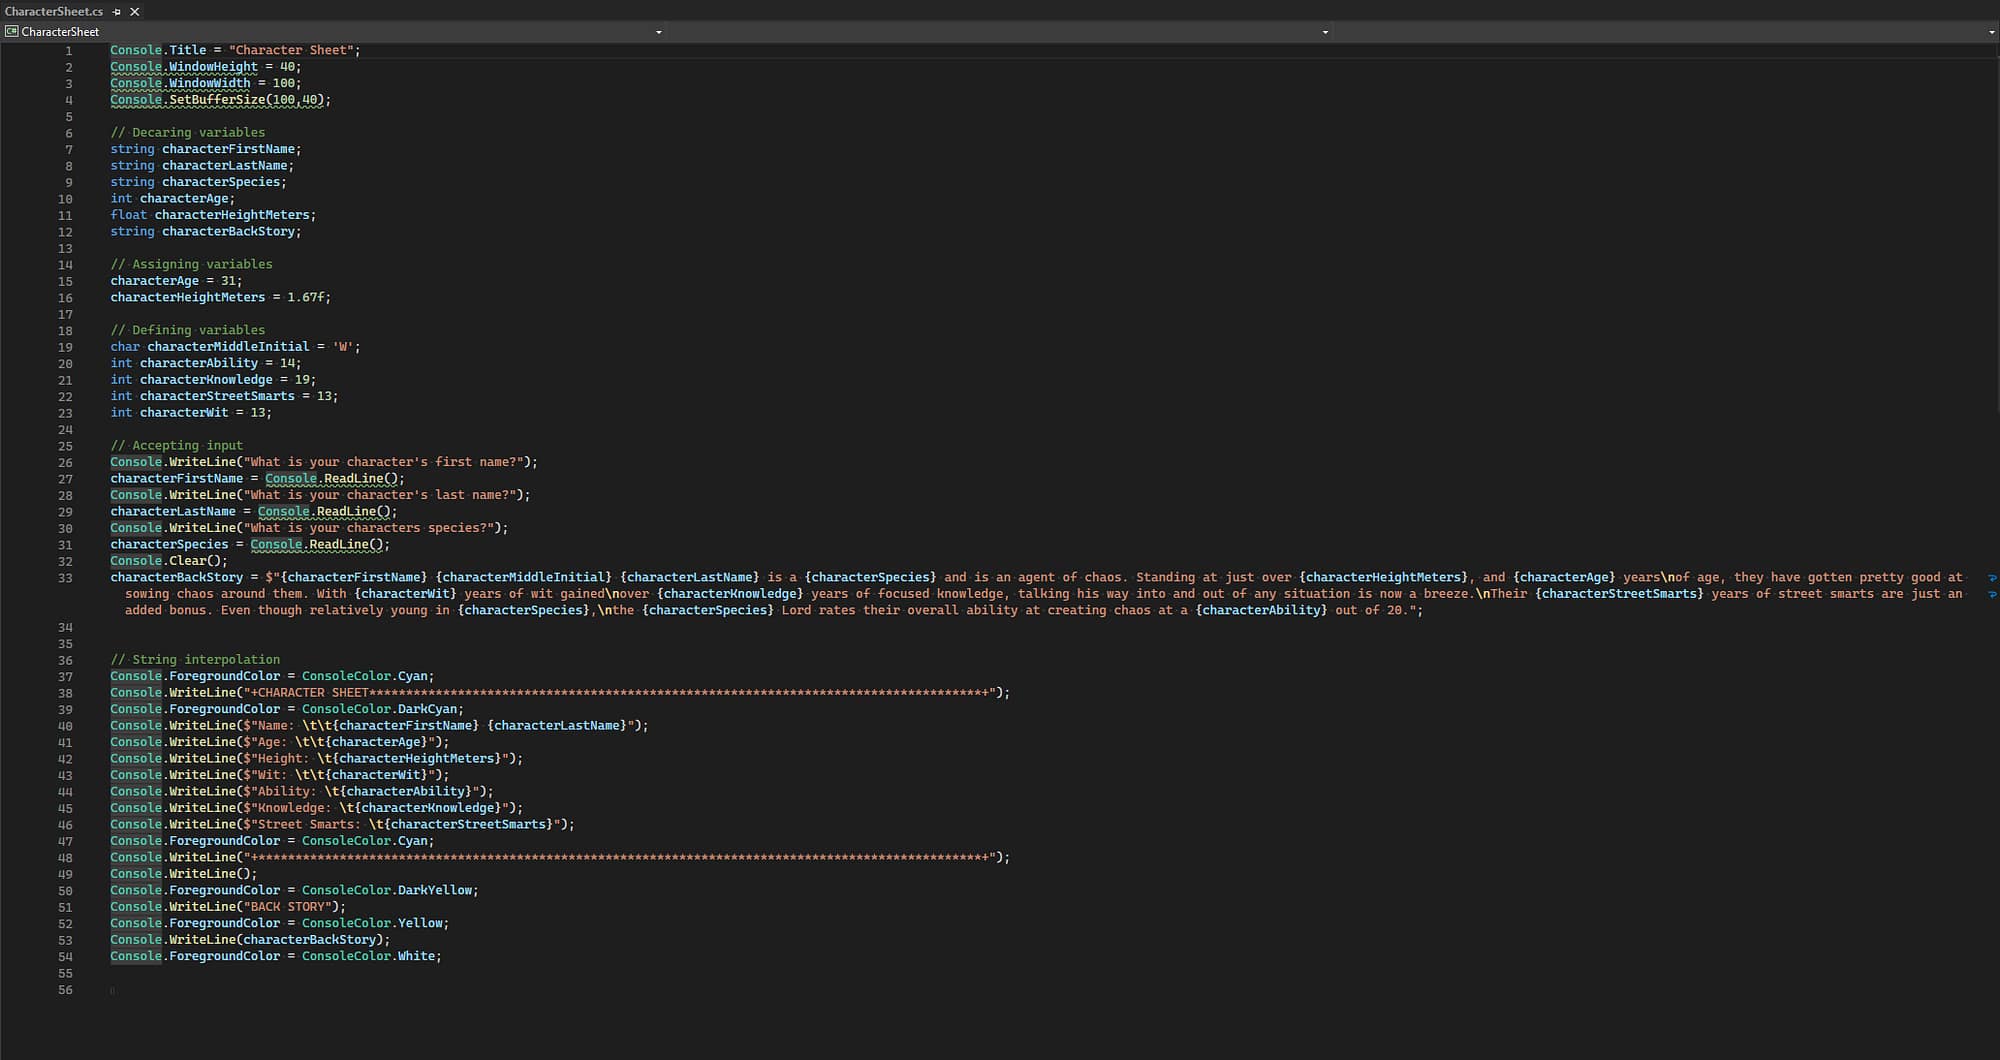This screenshot has width=2000, height=1060.
Task: Click the empty line 56 at file end
Action: 300,990
